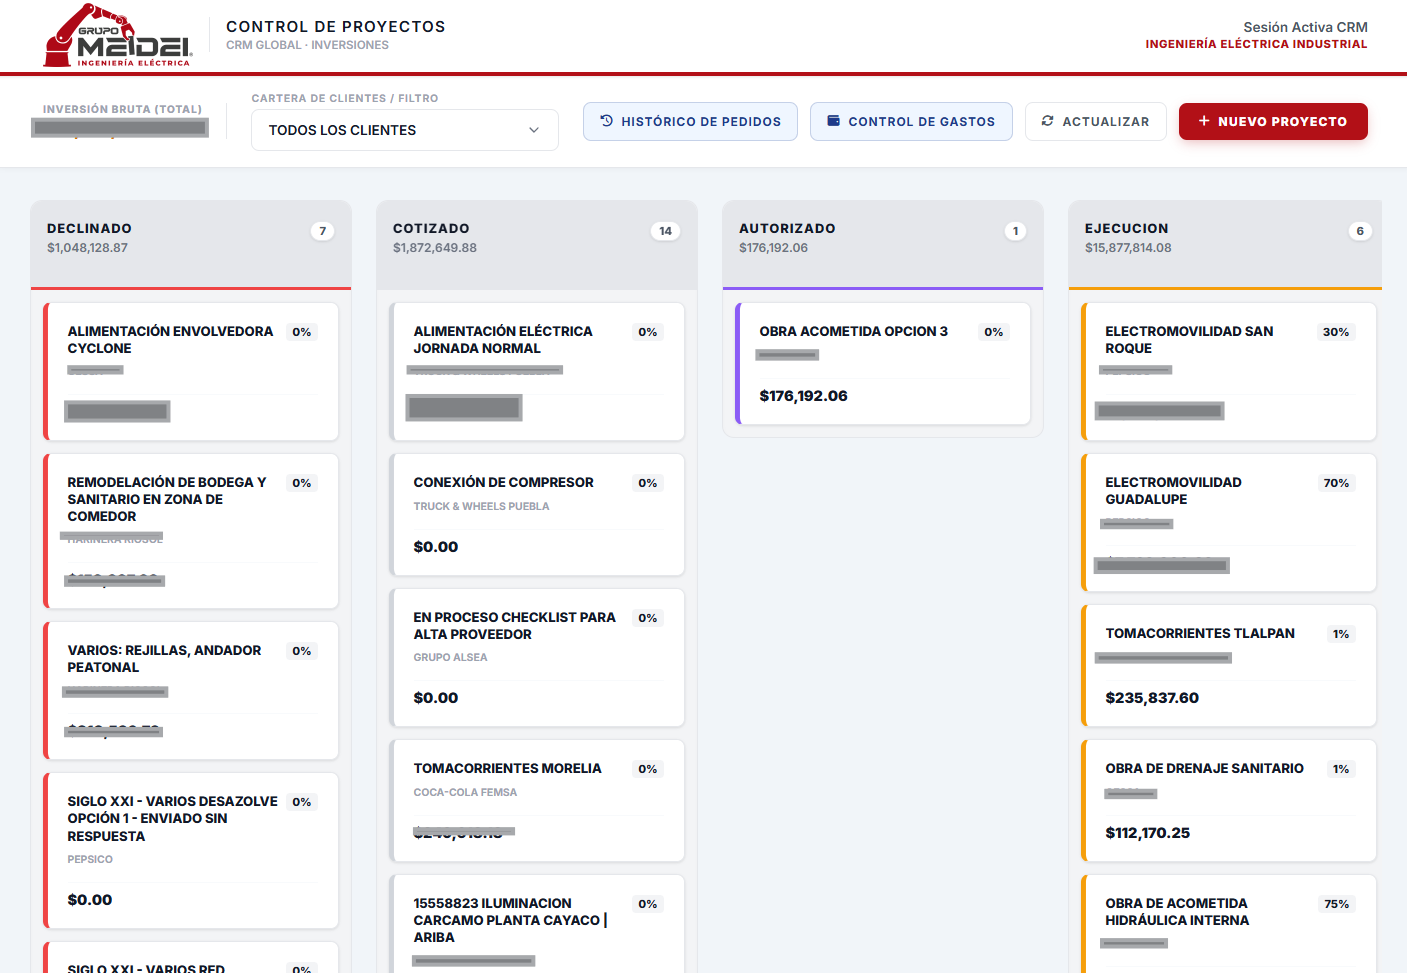Click Cotizado total $1,872,649.88
This screenshot has width=1407, height=973.
click(x=434, y=248)
